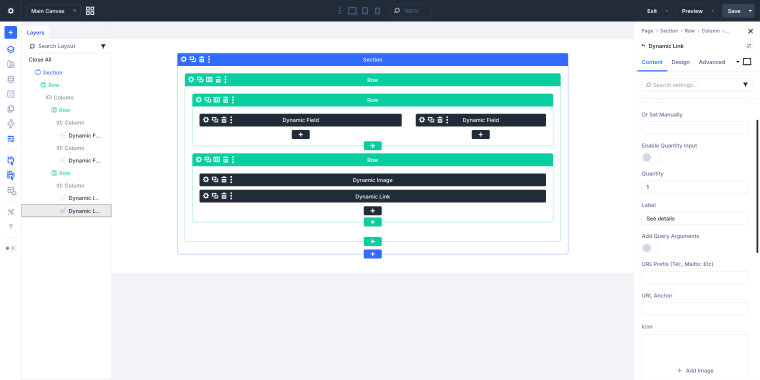Add module below the Dynamic Link module
This screenshot has width=760, height=380.
click(372, 211)
